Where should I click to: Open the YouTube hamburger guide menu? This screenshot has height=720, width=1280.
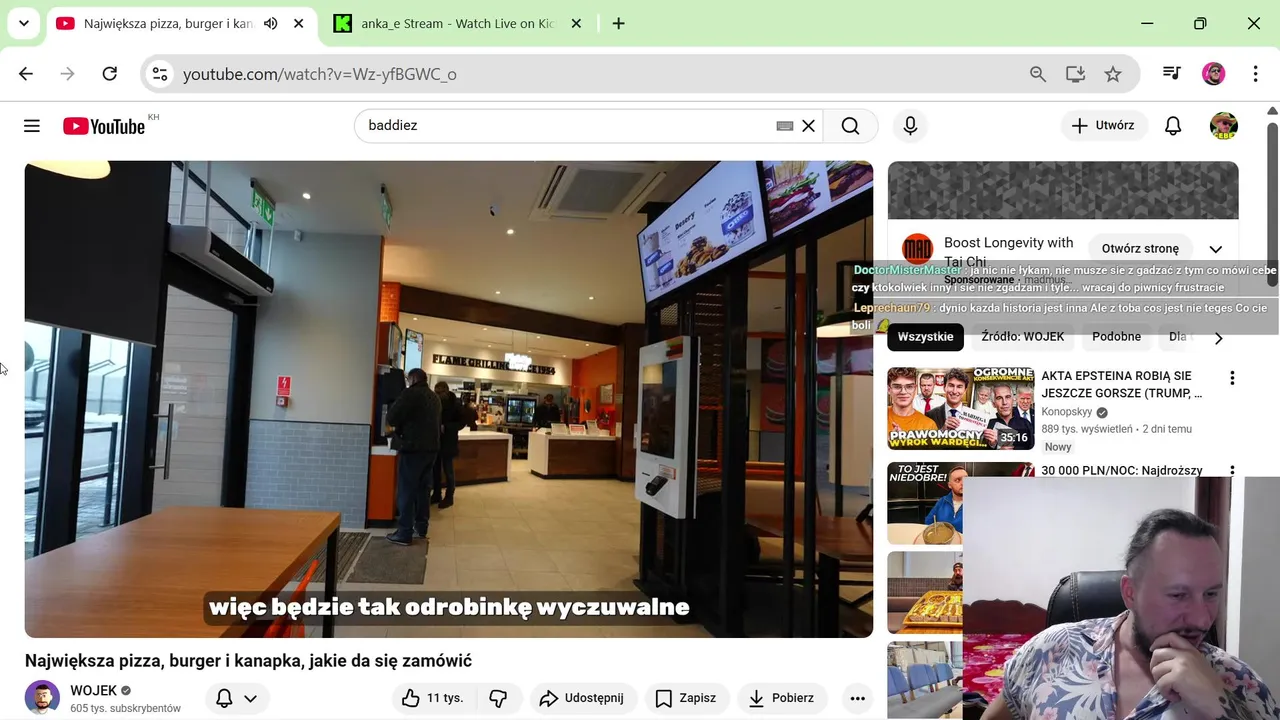(x=32, y=125)
